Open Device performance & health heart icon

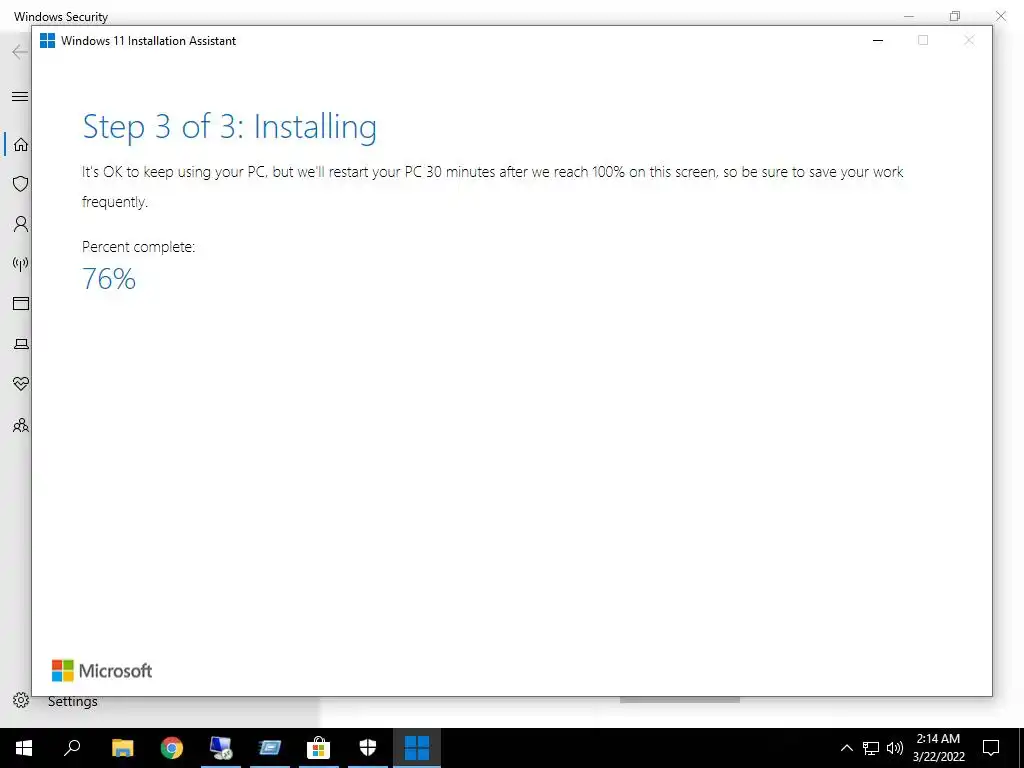(21, 384)
